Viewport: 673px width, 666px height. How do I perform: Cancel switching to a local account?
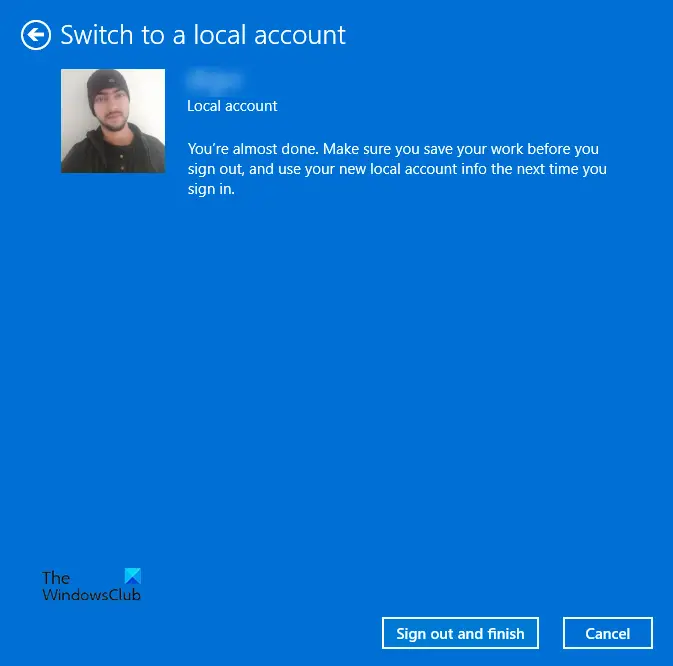607,633
